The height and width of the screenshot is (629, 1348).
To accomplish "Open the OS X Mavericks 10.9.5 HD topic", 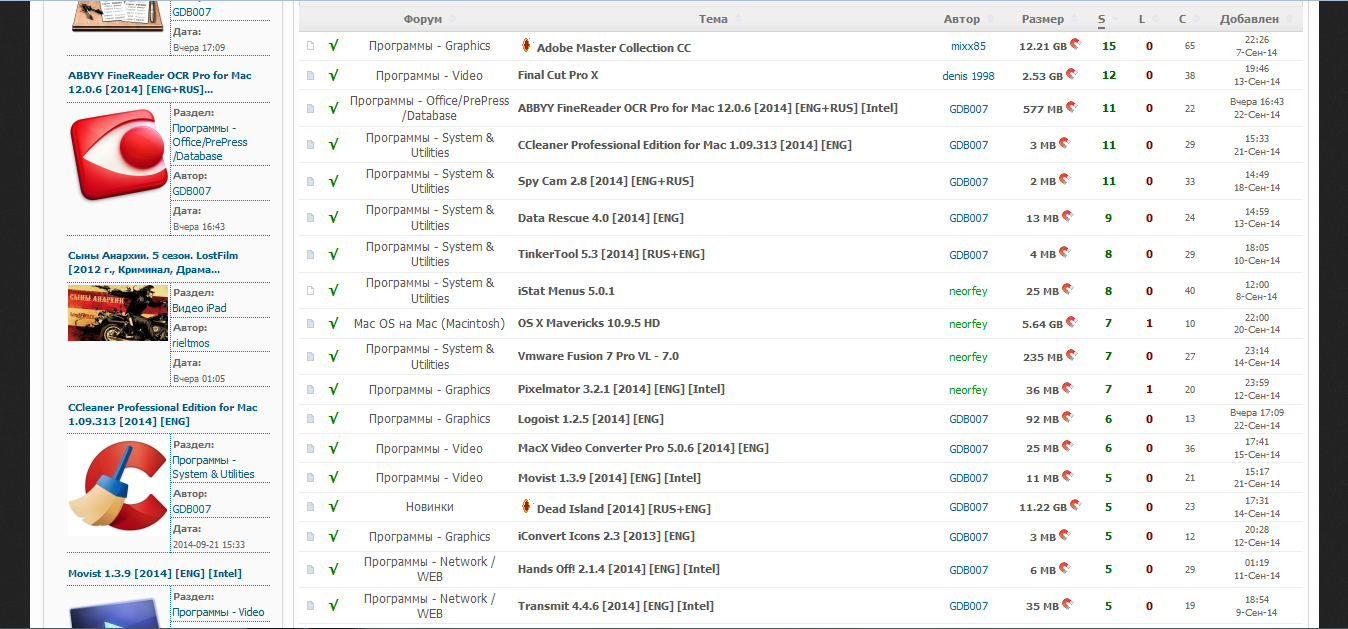I will [x=589, y=323].
